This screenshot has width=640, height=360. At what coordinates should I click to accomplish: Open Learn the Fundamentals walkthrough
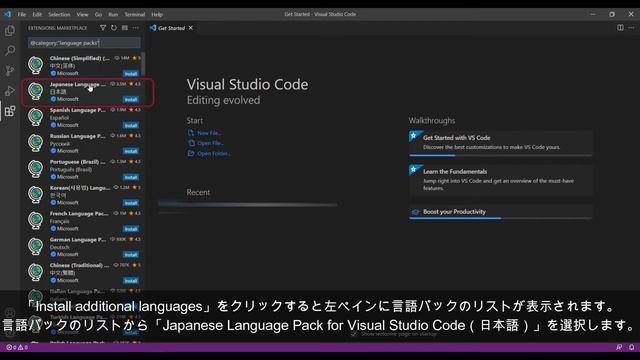click(500, 180)
